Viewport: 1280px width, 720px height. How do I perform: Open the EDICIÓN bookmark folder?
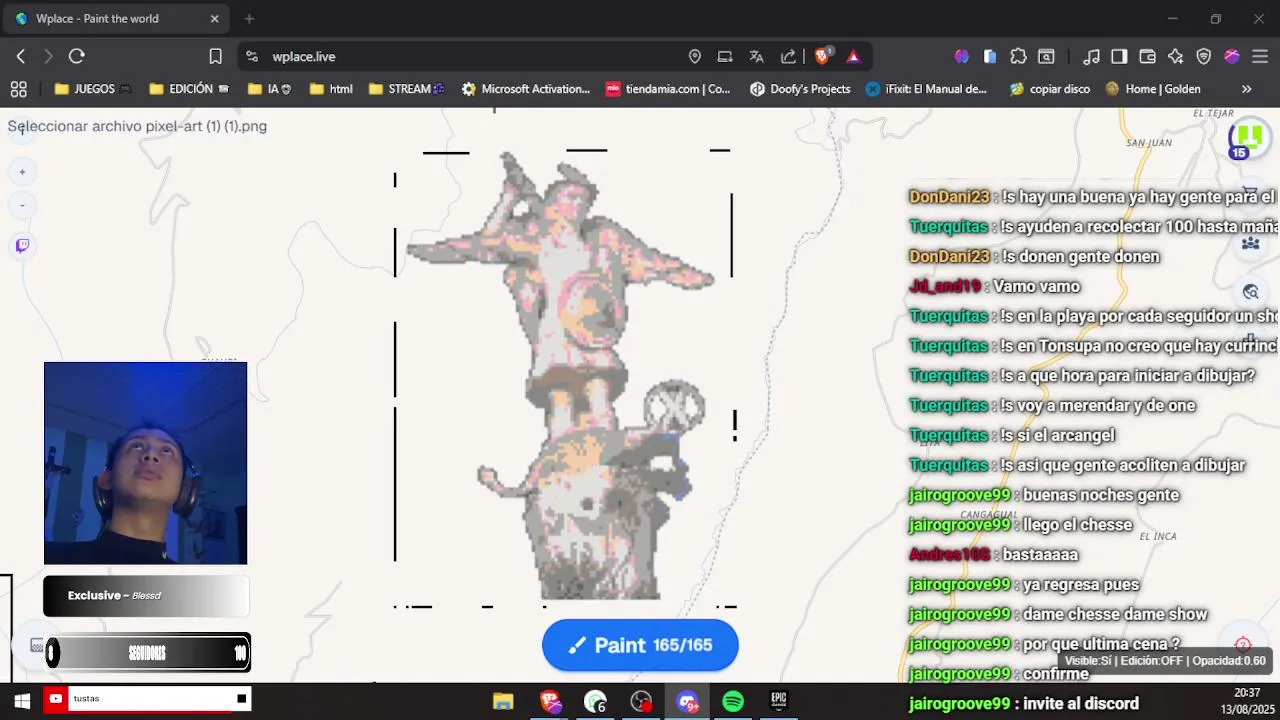pyautogui.click(x=189, y=89)
